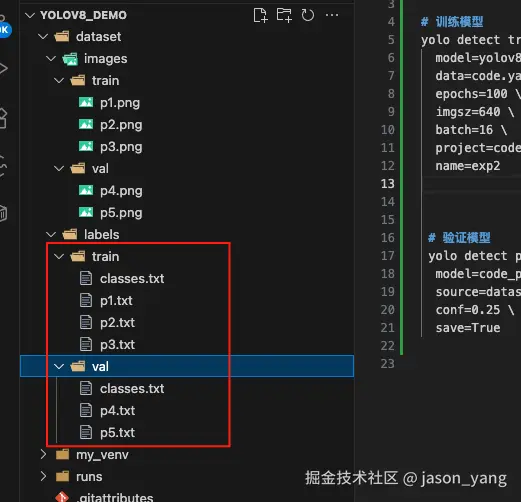The image size is (521, 502).
Task: Click the save=True line in editor
Action: click(468, 328)
